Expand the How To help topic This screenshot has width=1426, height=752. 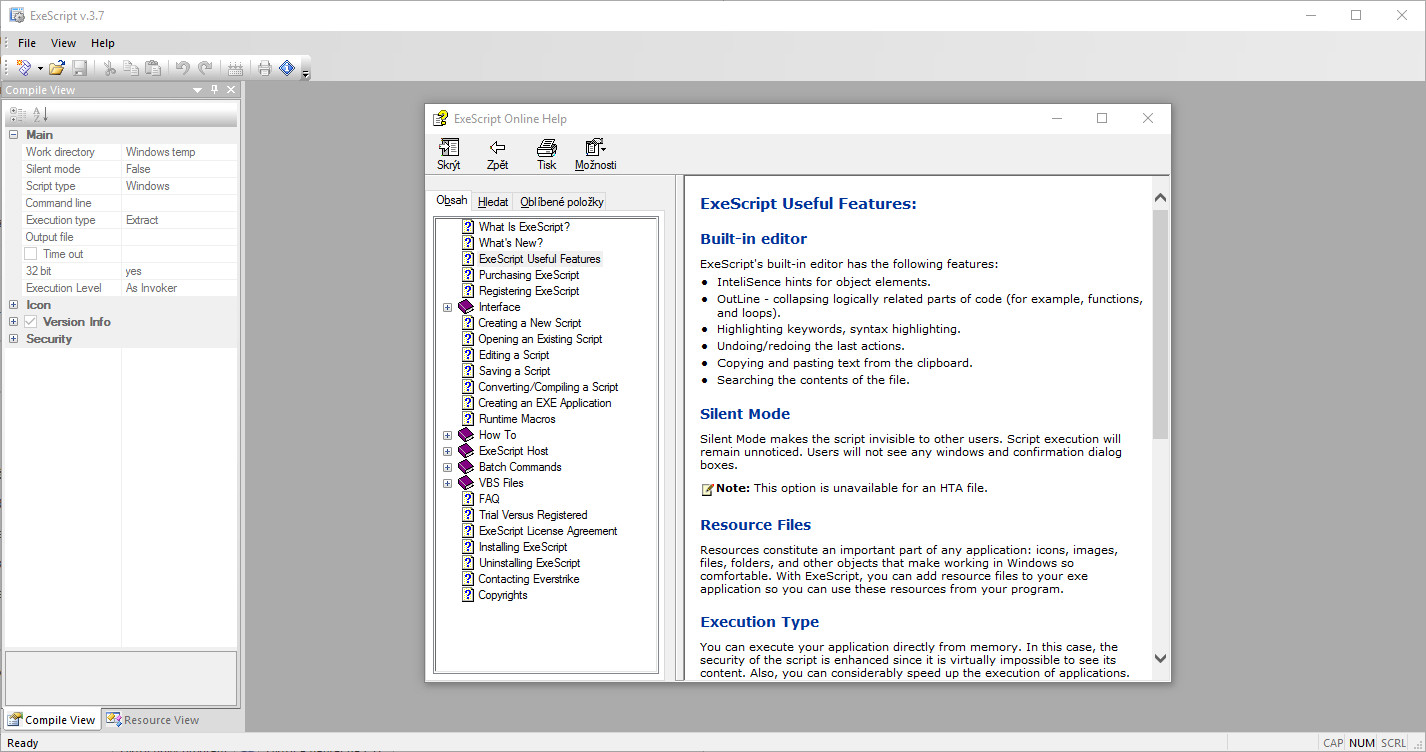pos(448,435)
